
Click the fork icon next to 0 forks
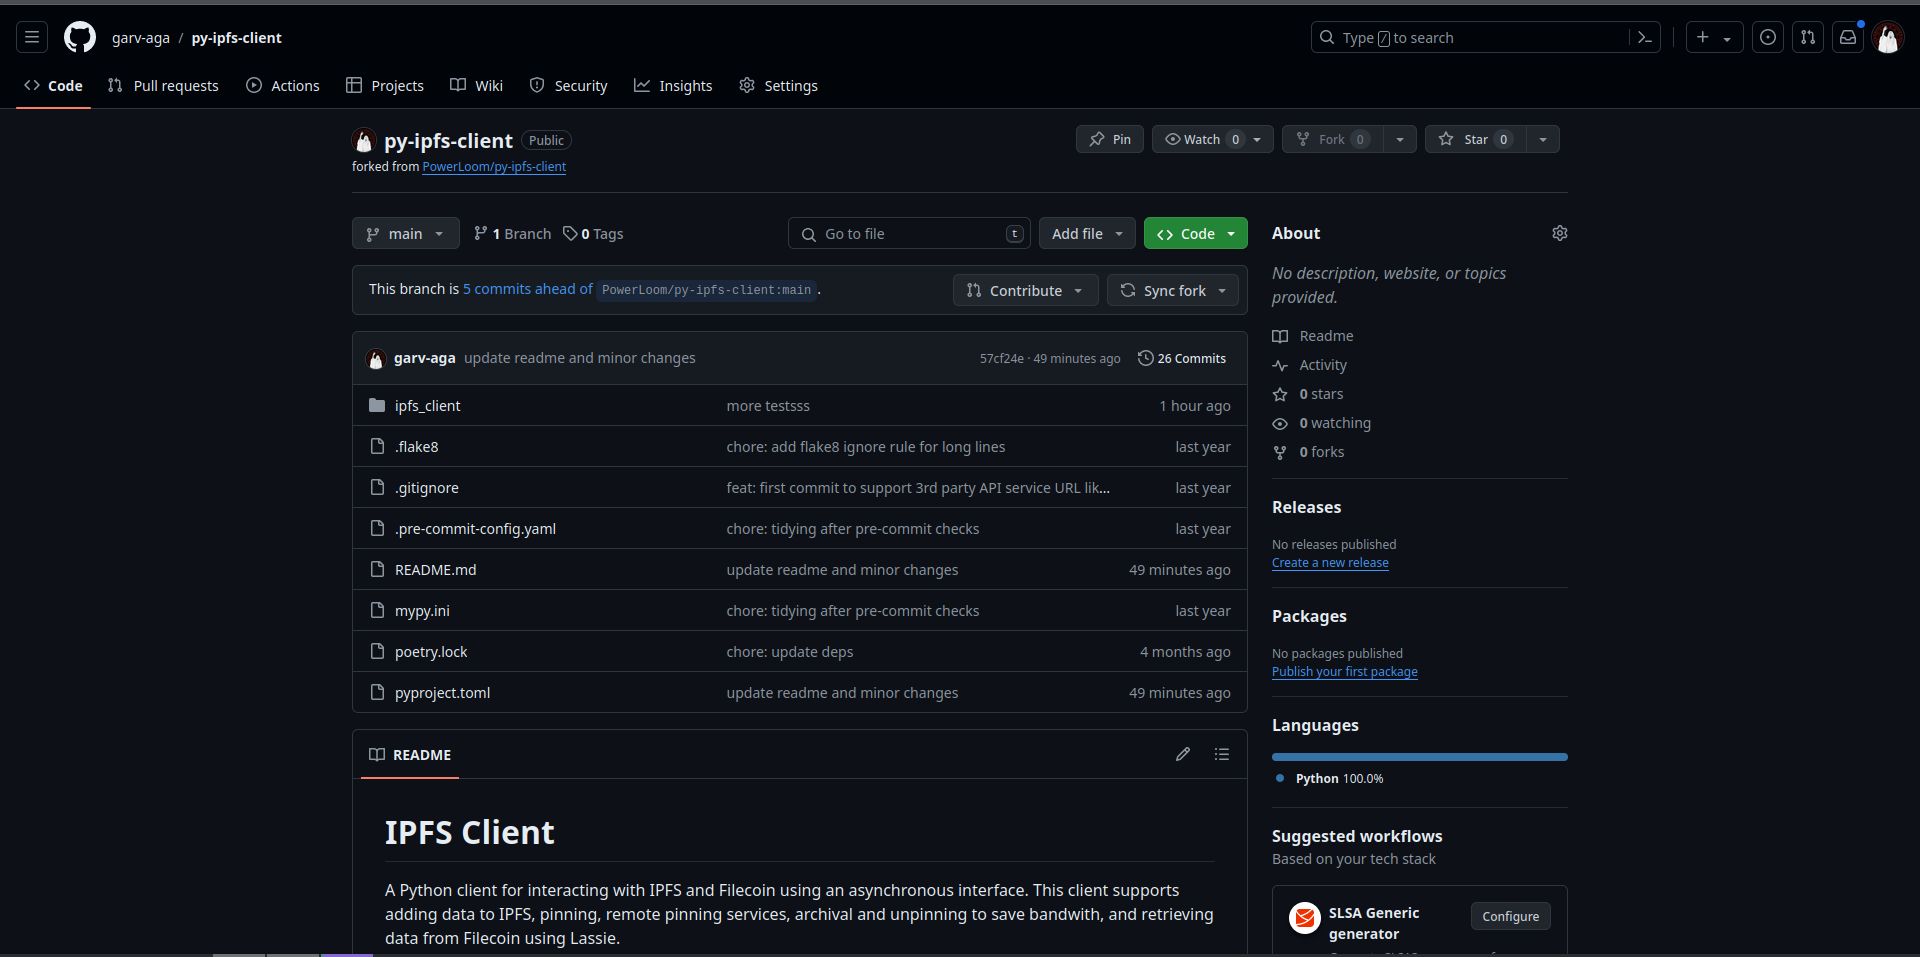[1280, 452]
